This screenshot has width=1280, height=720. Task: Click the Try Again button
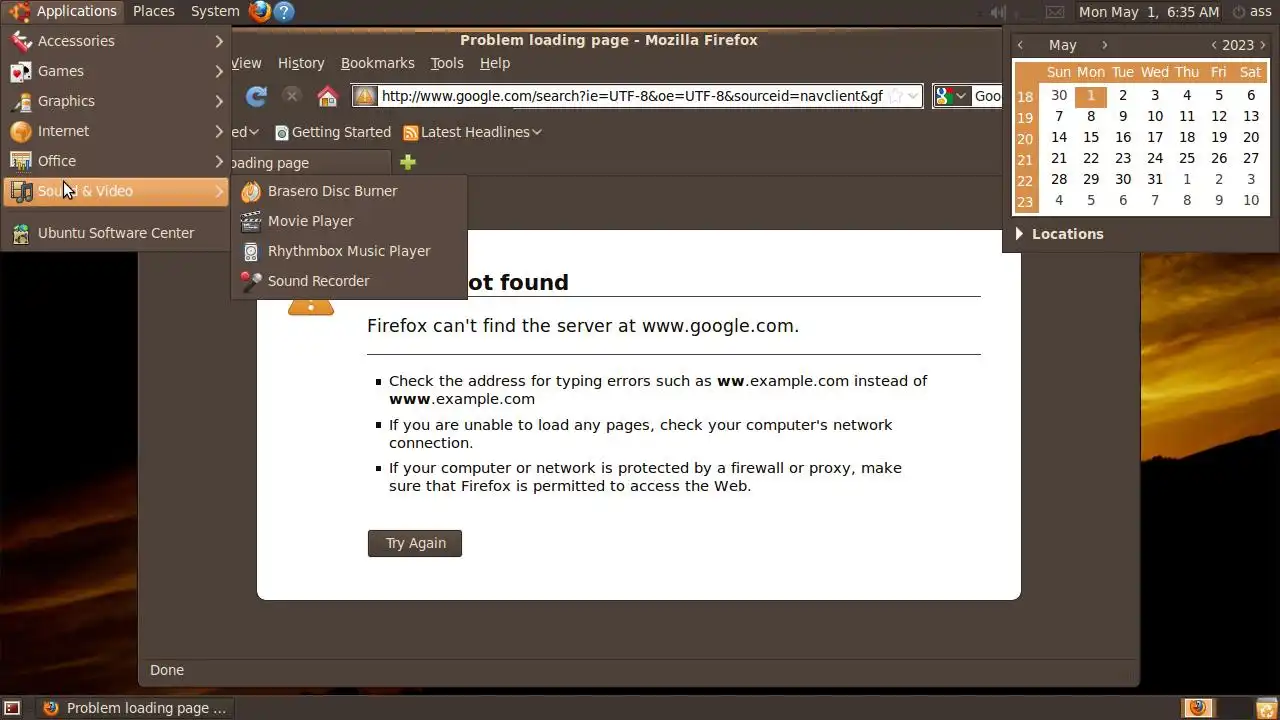415,543
